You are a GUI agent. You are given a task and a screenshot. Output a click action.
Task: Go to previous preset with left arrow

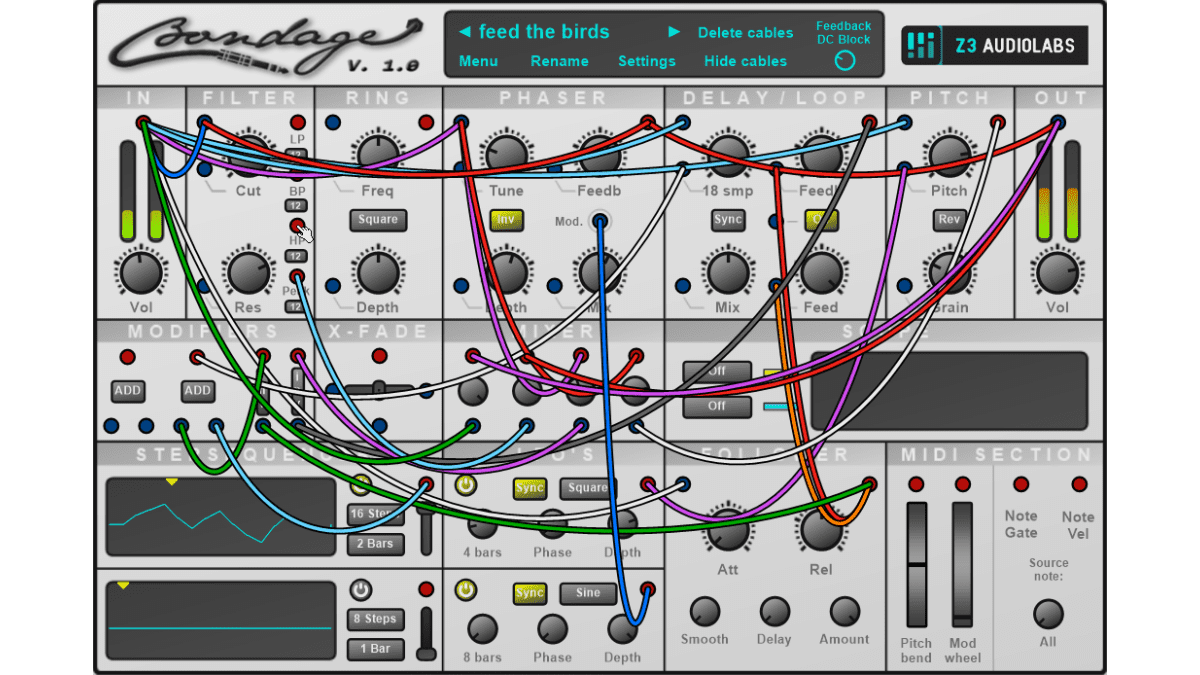tap(464, 32)
